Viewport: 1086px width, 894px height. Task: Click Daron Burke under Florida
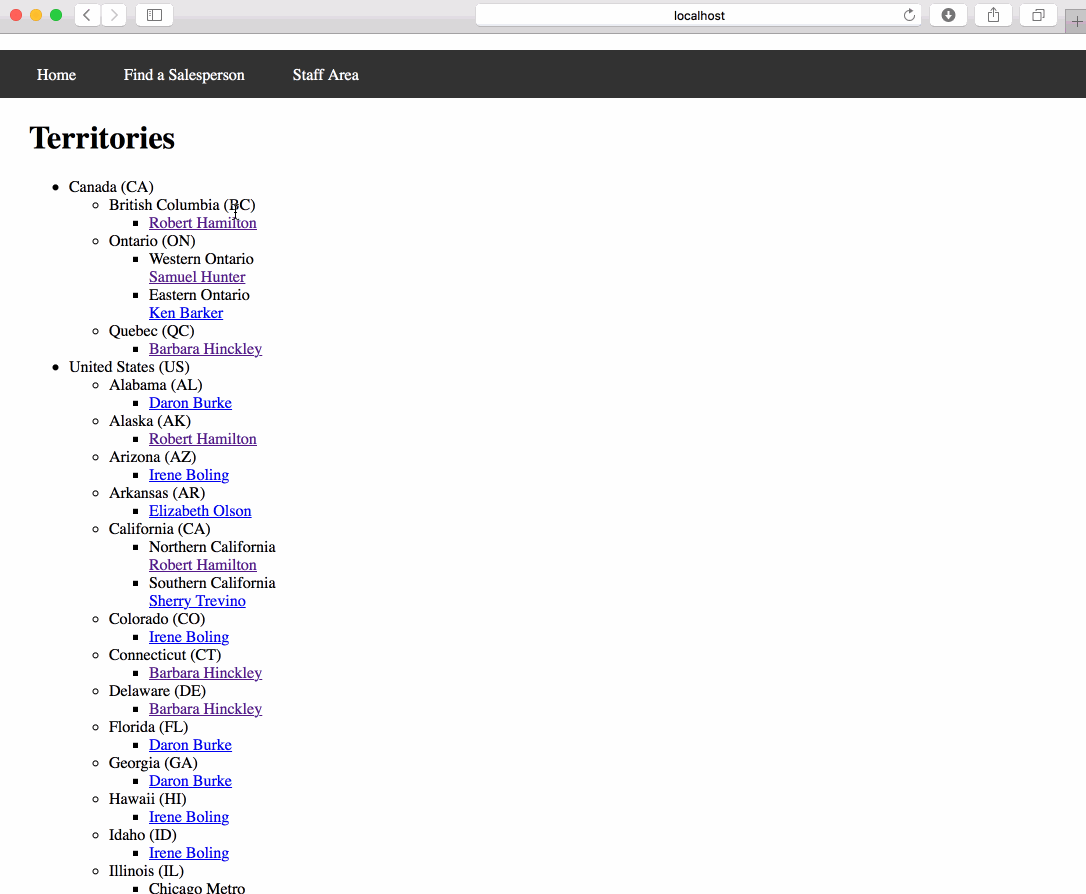190,744
